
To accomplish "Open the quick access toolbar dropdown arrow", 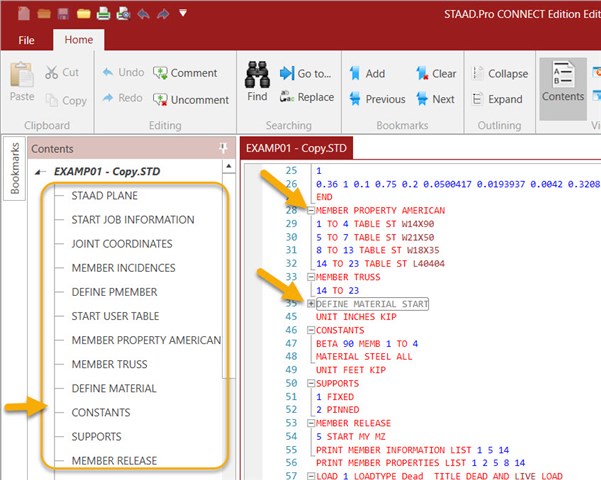I will pyautogui.click(x=181, y=13).
